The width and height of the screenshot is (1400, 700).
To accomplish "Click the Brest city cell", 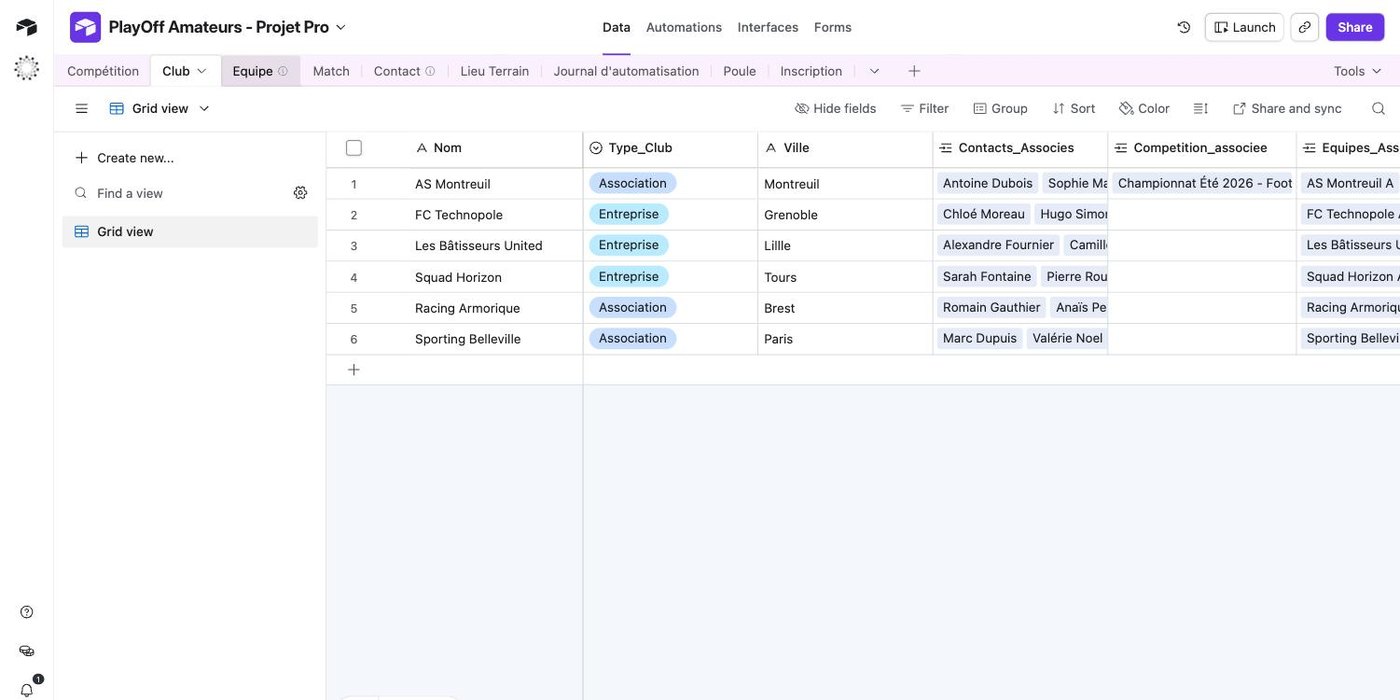I will click(845, 308).
